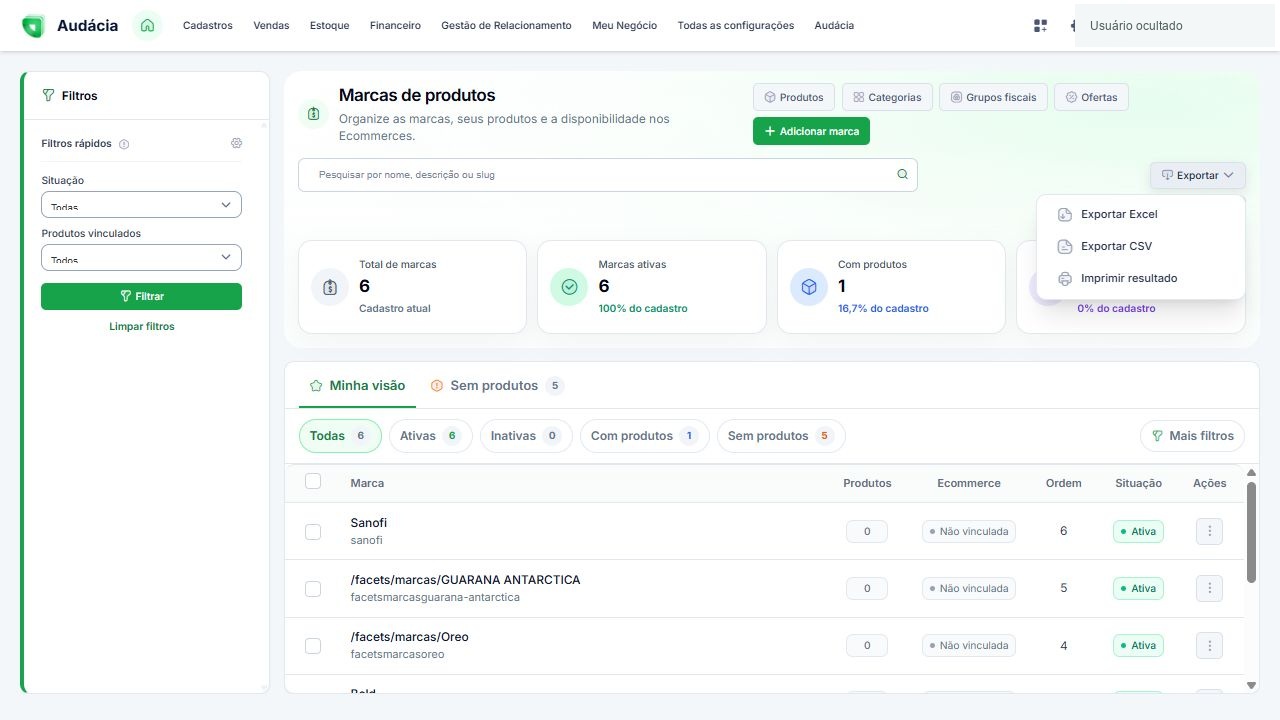Click the Adicionar marca button
This screenshot has height=720, width=1280.
[x=811, y=131]
